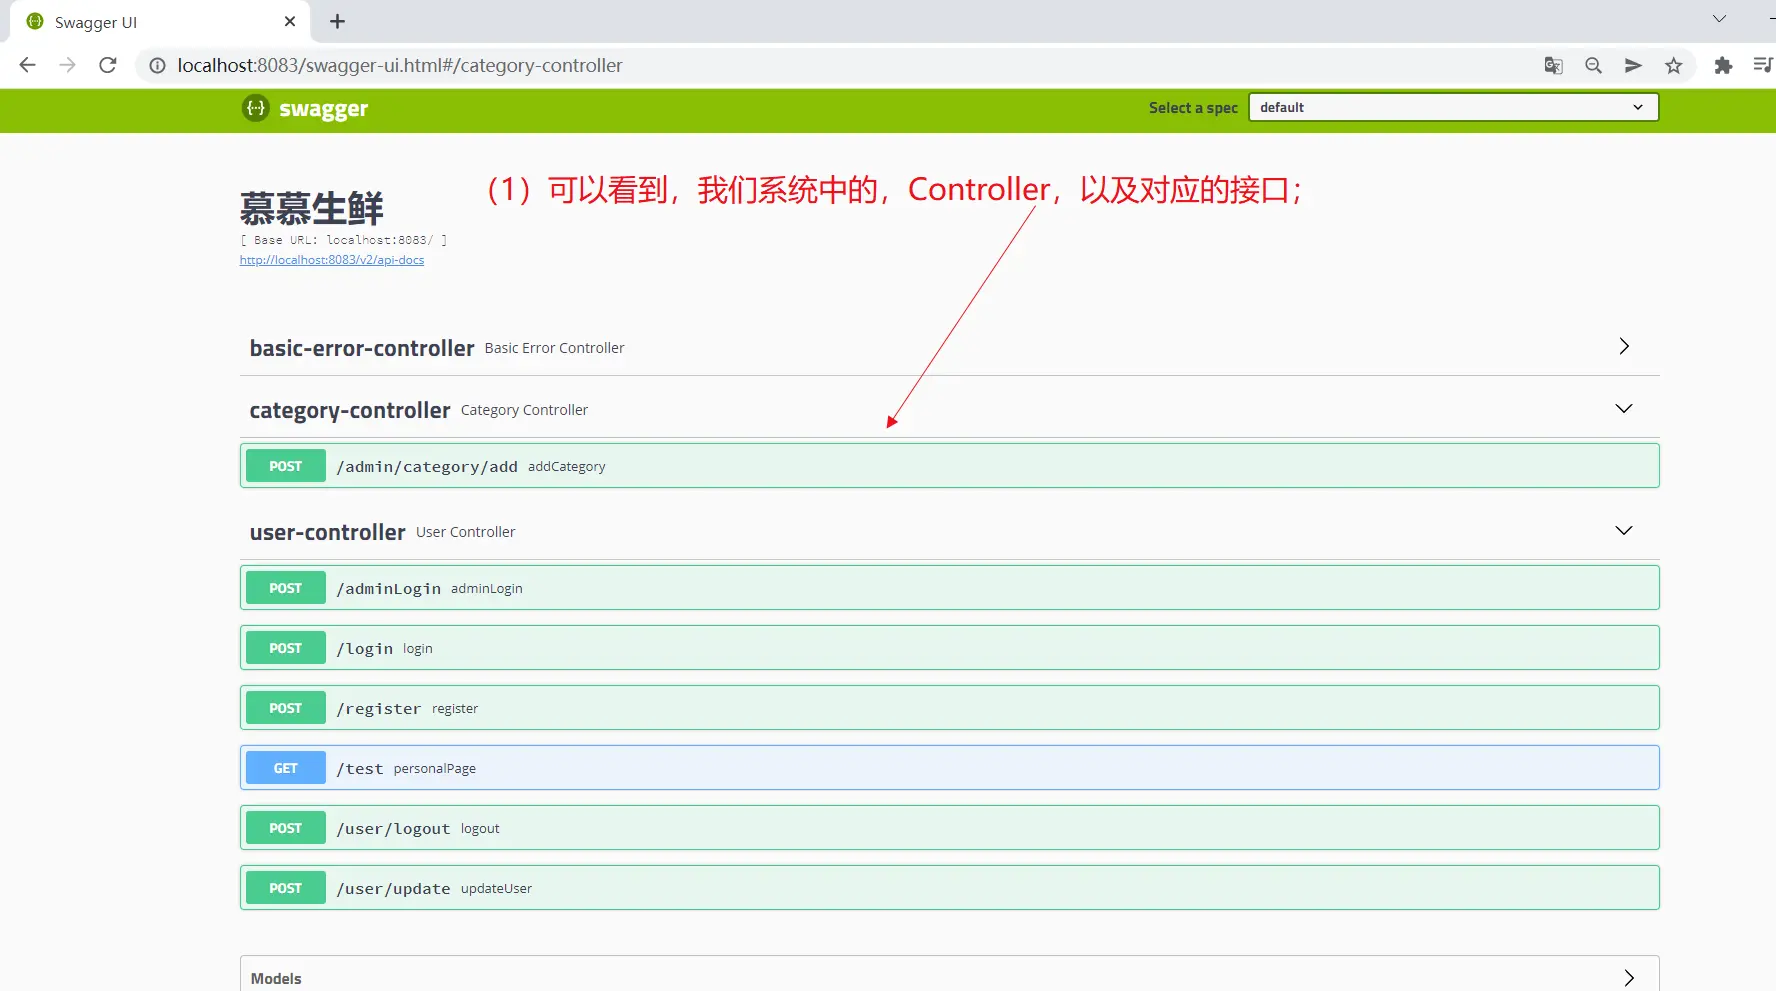This screenshot has height=991, width=1776.
Task: Click POST badge for /user/logout
Action: [x=286, y=828]
